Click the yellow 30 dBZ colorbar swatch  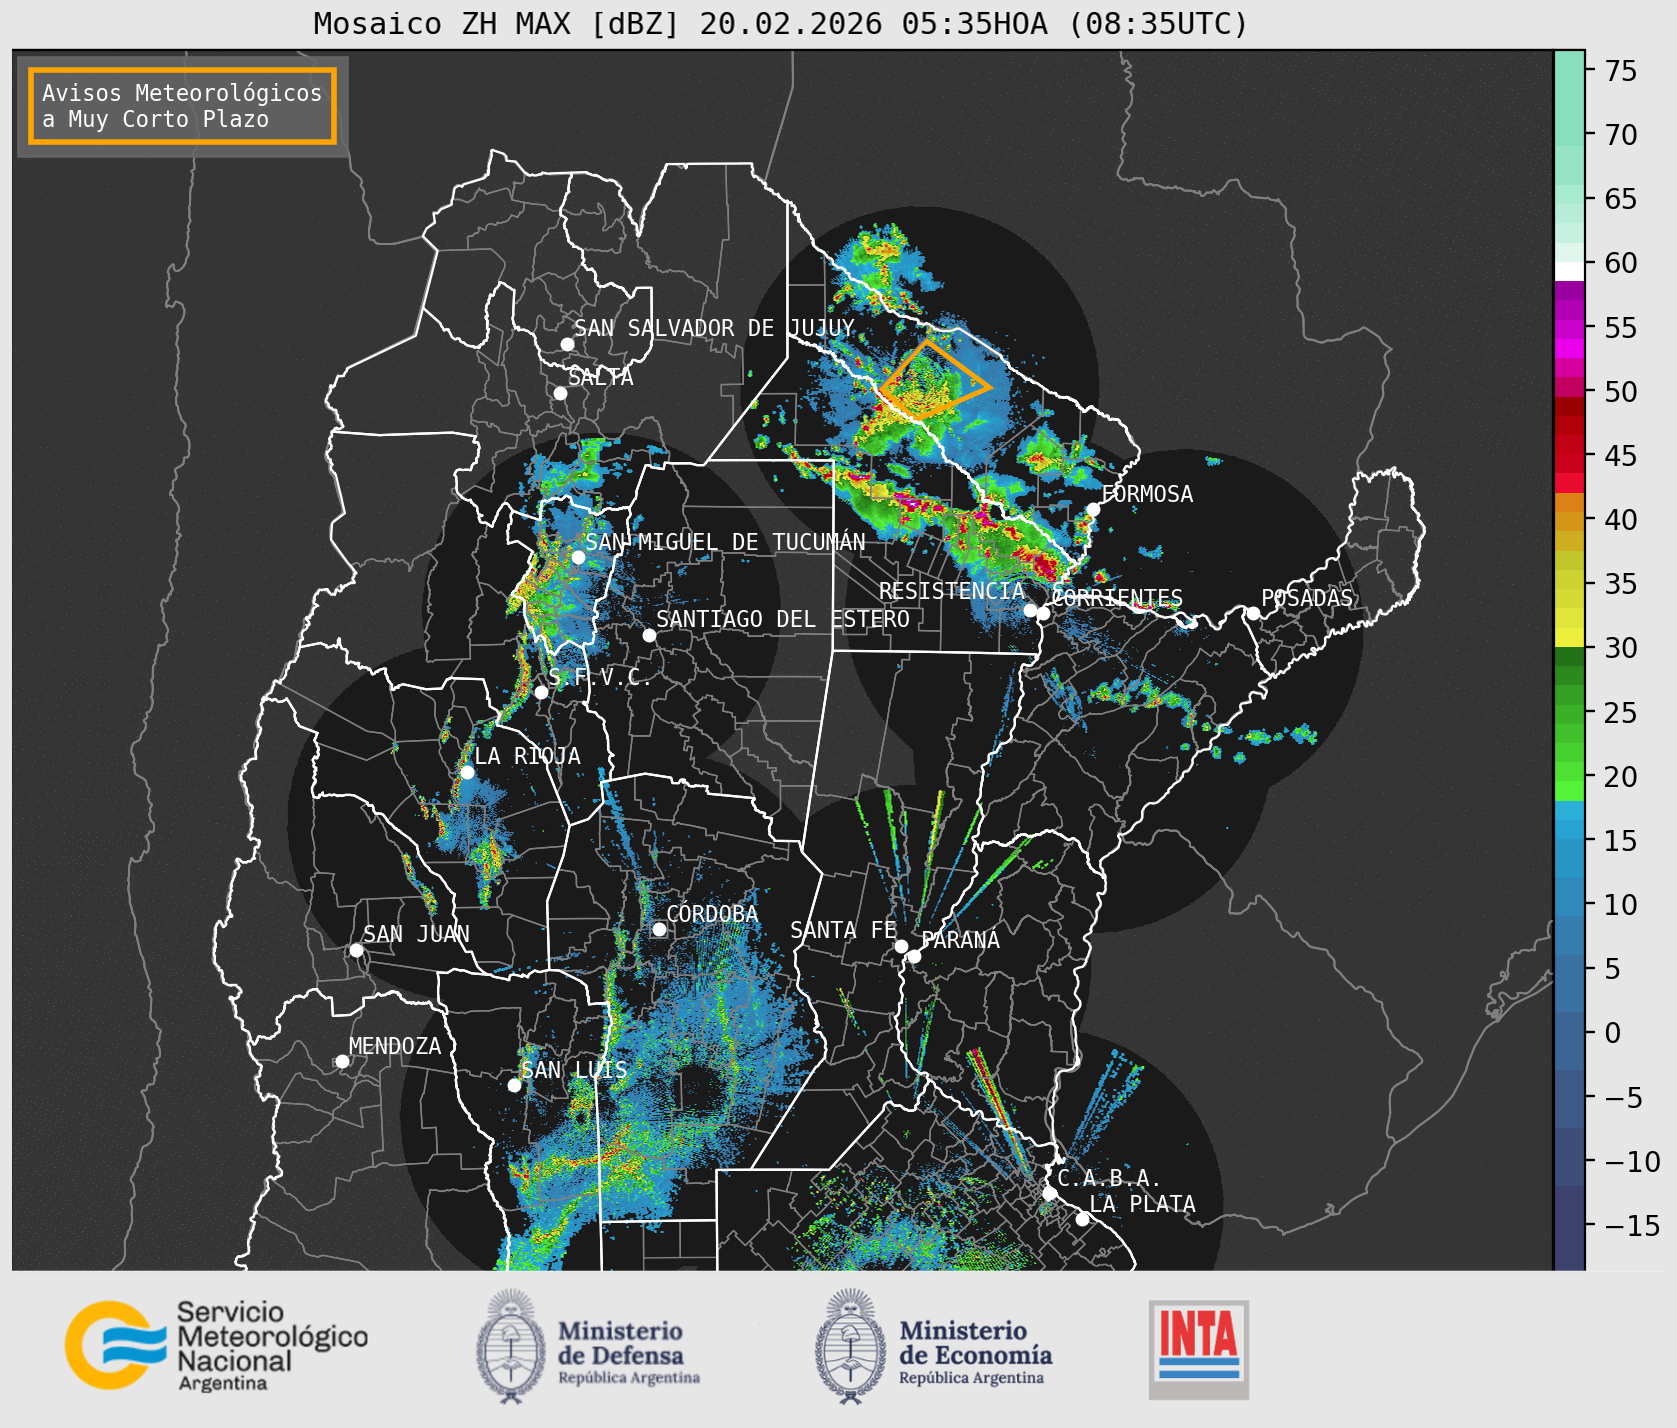pyautogui.click(x=1569, y=637)
